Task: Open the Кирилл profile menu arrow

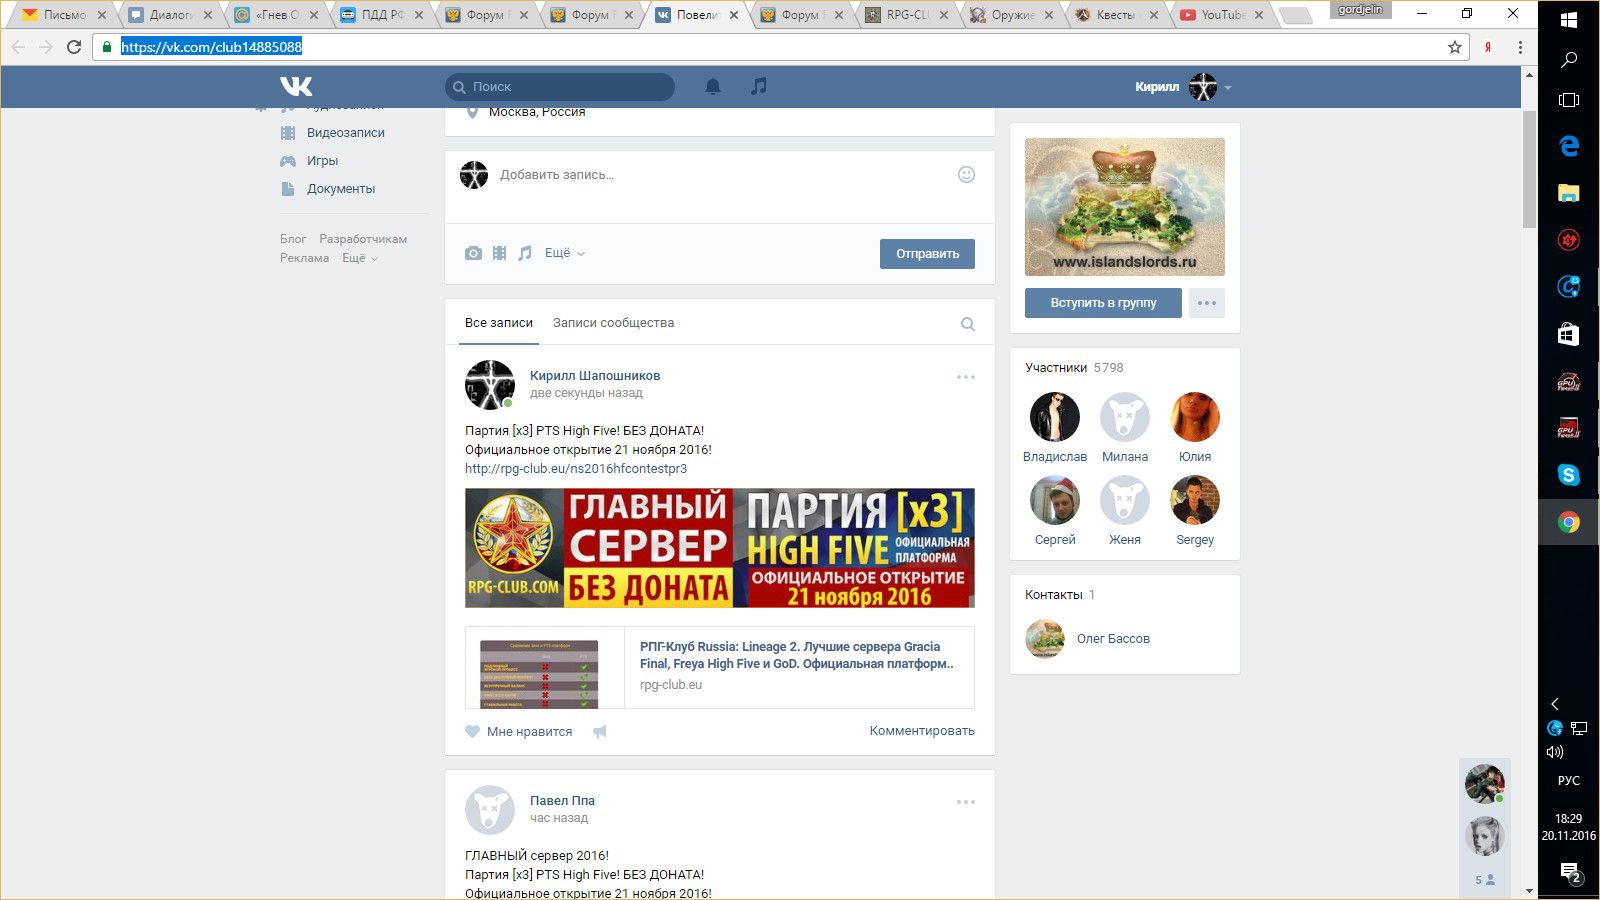Action: [x=1228, y=88]
